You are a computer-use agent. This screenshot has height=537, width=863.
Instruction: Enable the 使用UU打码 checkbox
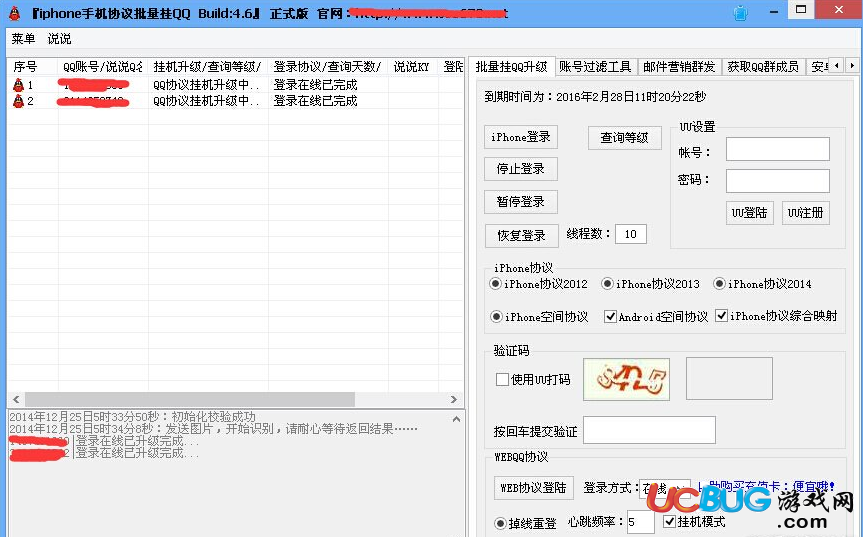(x=502, y=380)
